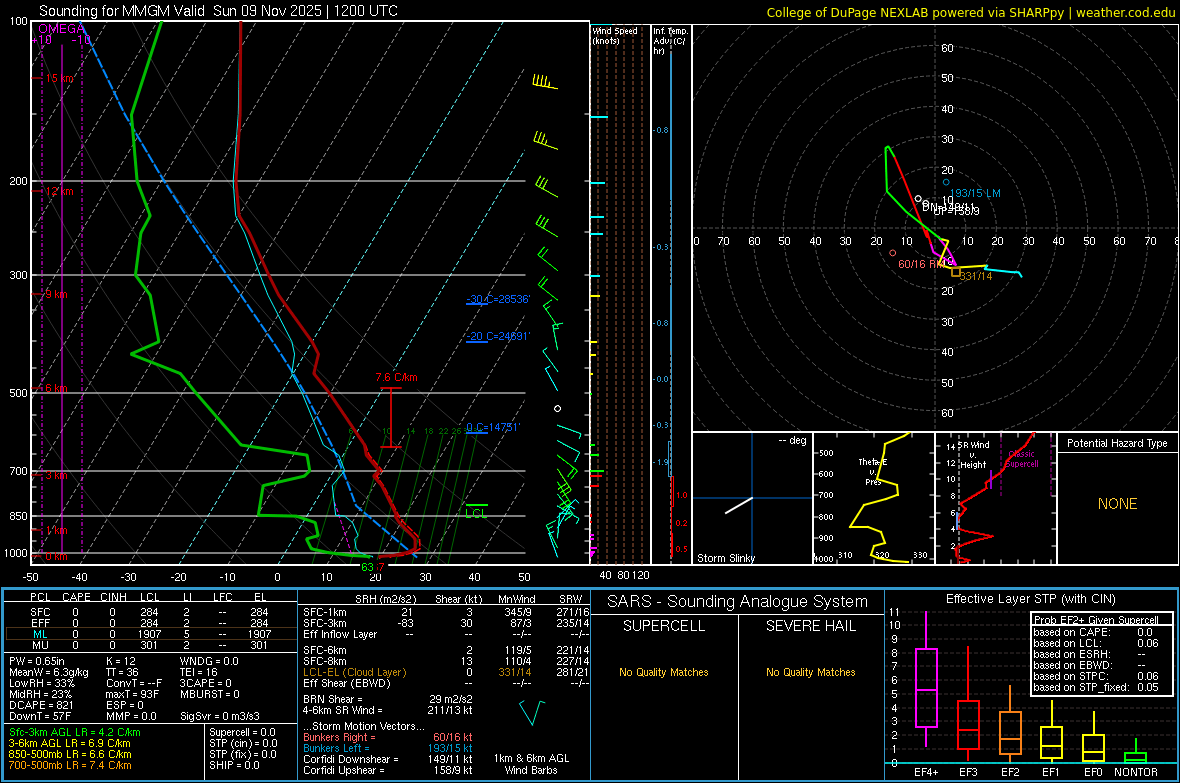Click the 7.6 C/km lapse rate label
The height and width of the screenshot is (783, 1180).
tap(397, 377)
